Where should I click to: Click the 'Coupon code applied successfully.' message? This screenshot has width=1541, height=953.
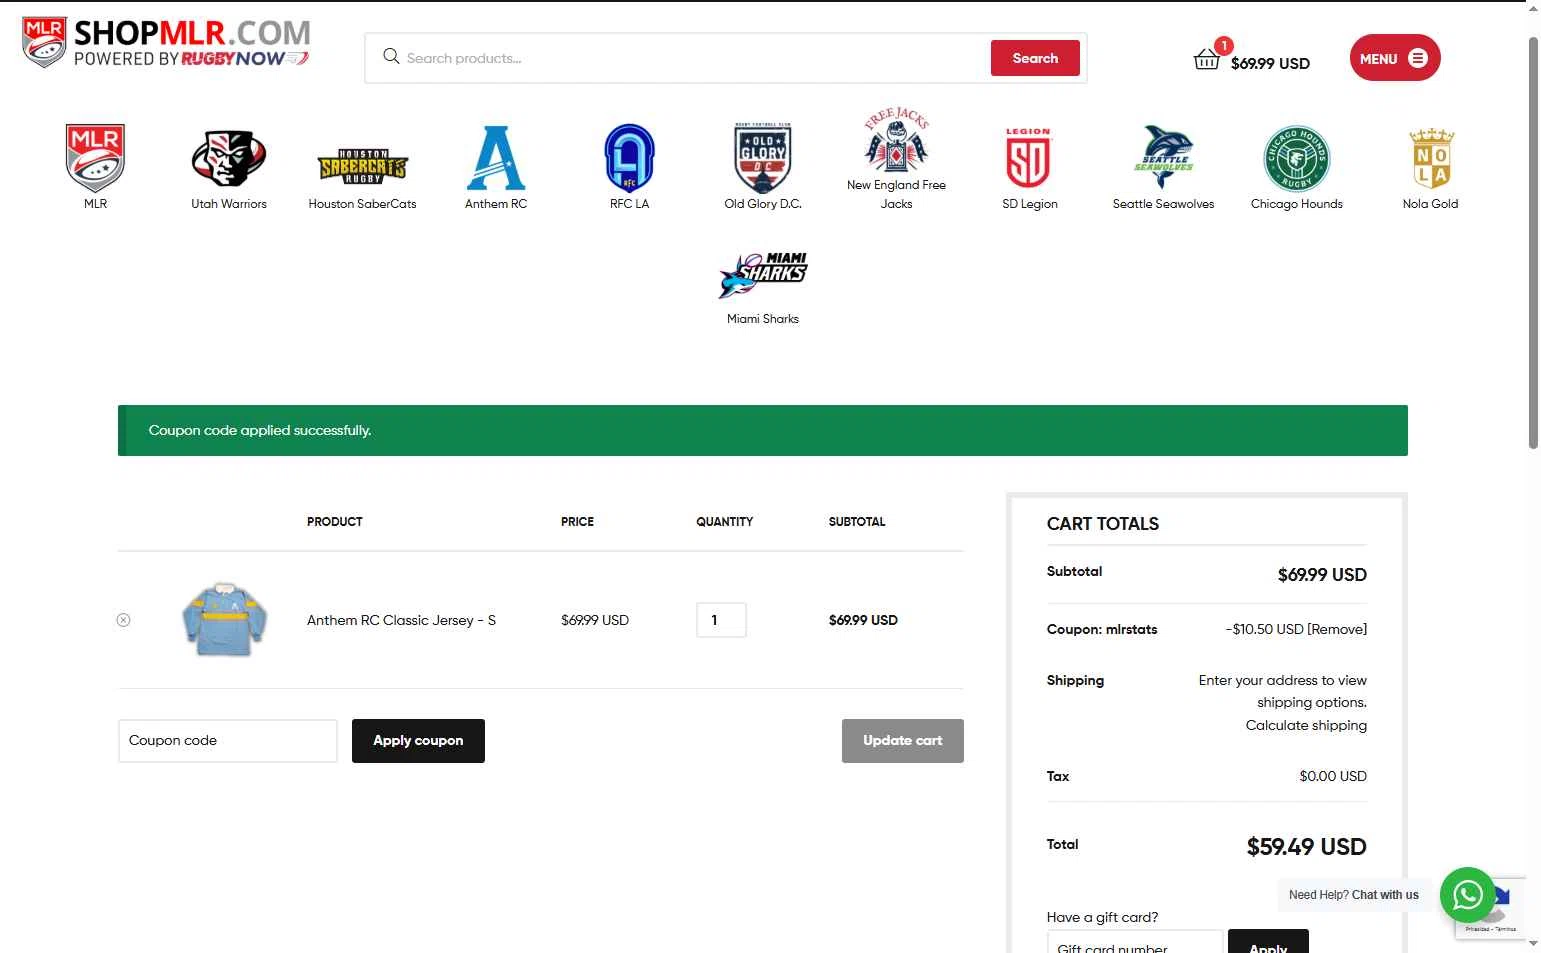click(x=260, y=430)
